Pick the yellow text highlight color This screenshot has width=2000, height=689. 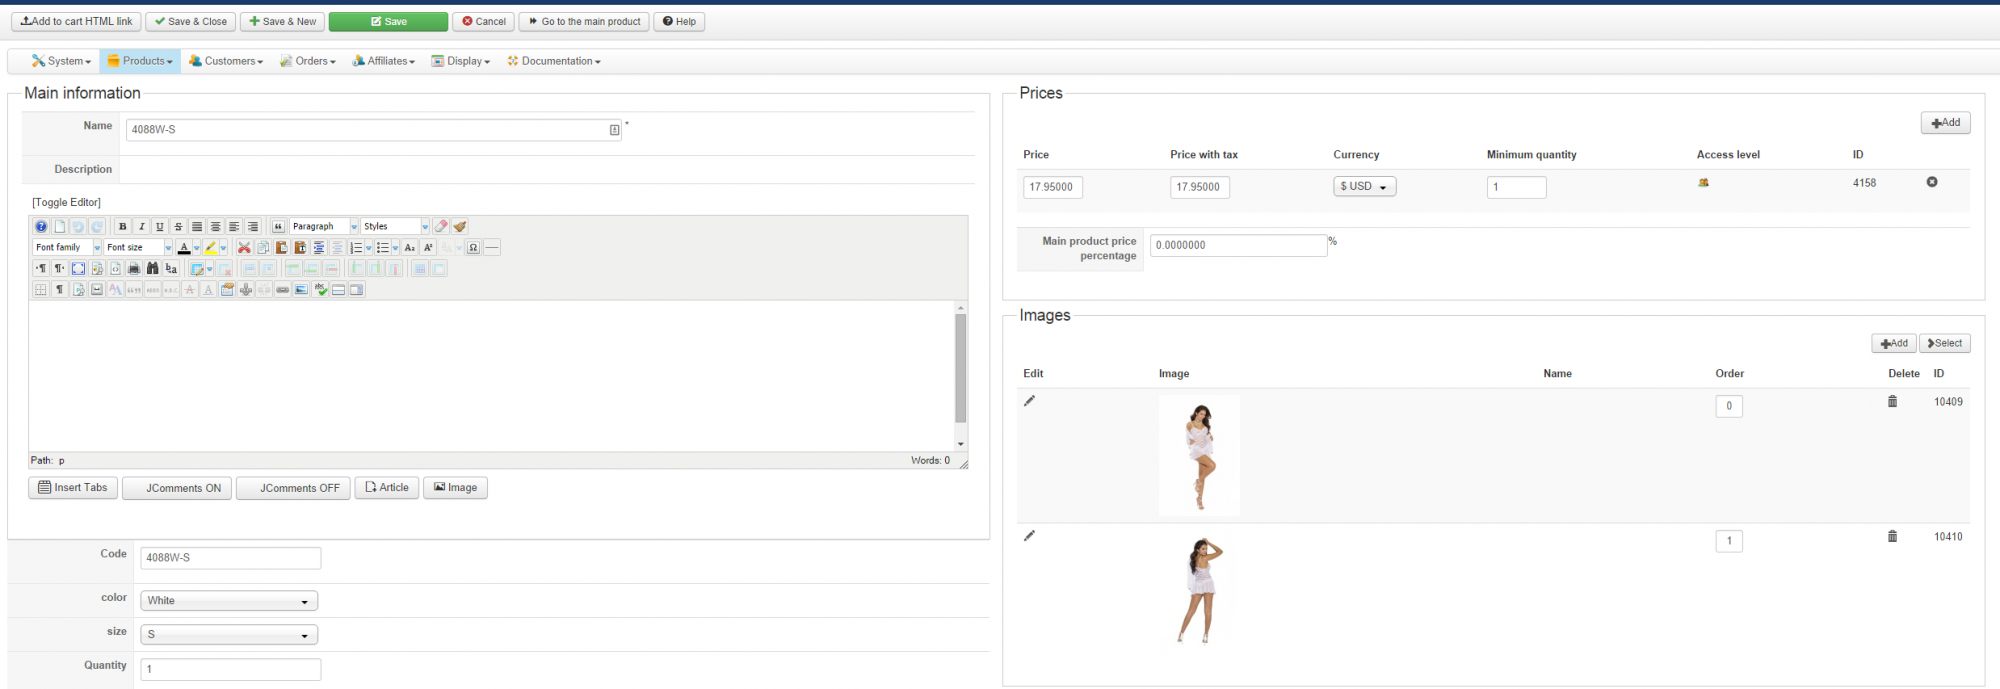(x=210, y=248)
